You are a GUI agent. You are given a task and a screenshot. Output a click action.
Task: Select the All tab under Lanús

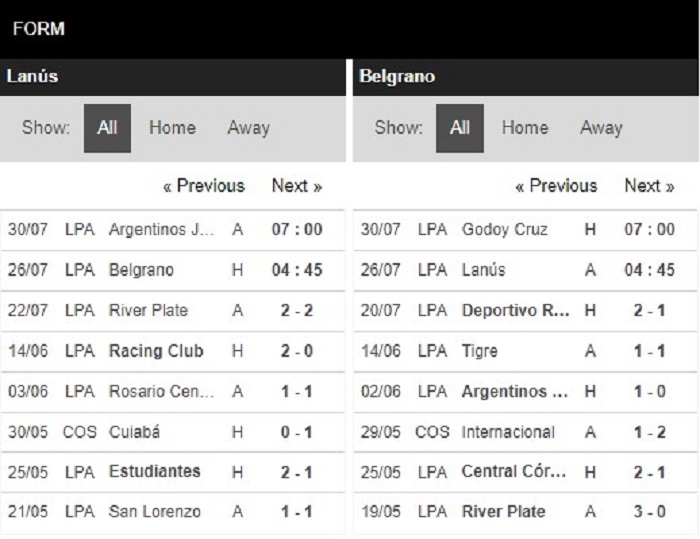107,128
